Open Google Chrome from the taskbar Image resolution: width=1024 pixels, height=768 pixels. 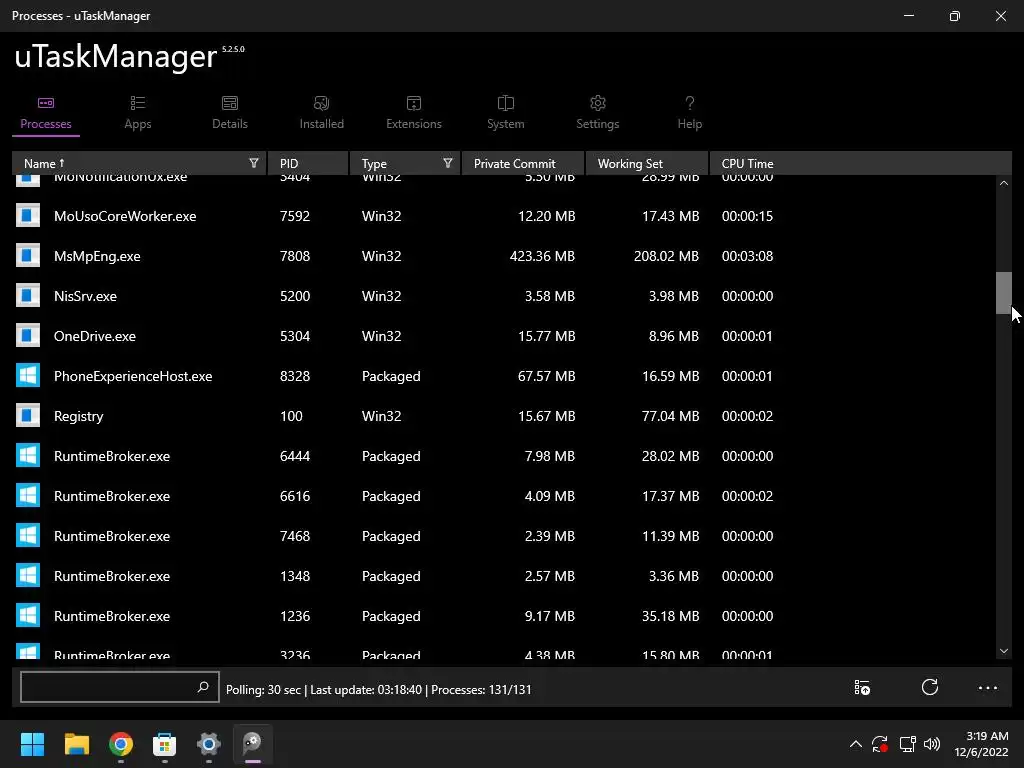121,744
